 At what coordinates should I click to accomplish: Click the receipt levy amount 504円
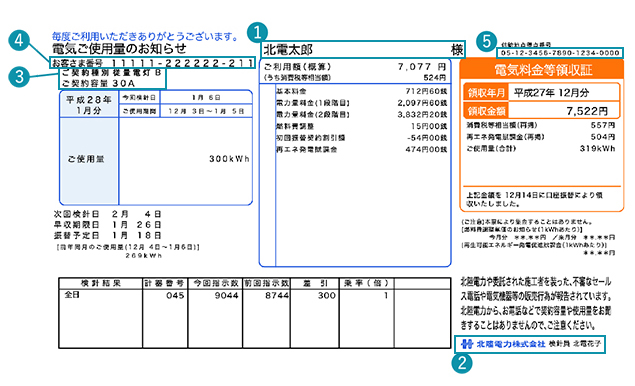pyautogui.click(x=603, y=137)
